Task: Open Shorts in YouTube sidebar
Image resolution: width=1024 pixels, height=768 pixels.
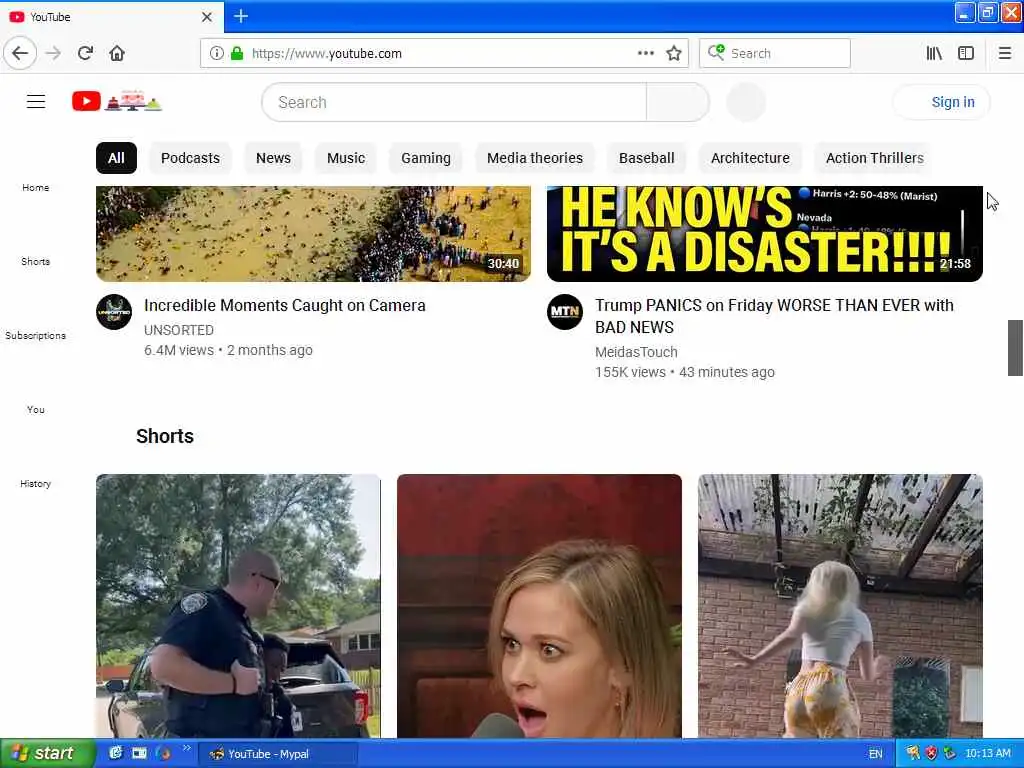Action: tap(35, 261)
